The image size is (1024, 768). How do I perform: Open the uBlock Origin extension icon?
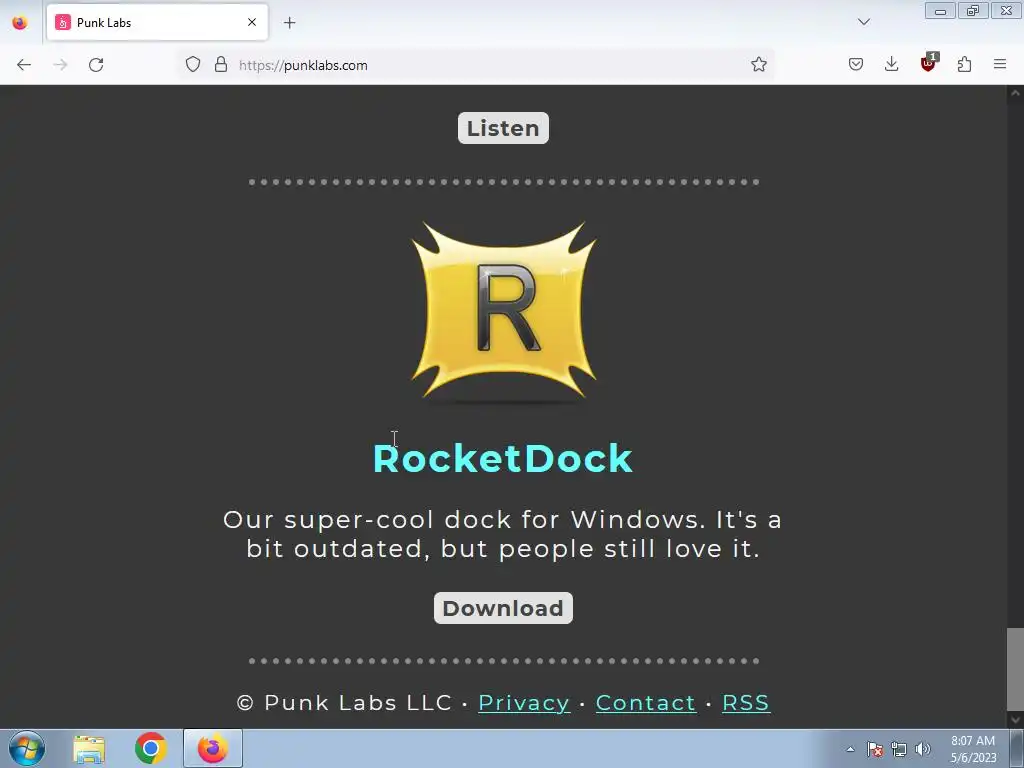point(928,63)
